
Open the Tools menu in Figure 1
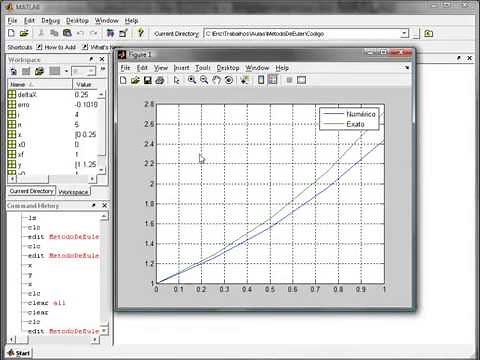(x=203, y=68)
